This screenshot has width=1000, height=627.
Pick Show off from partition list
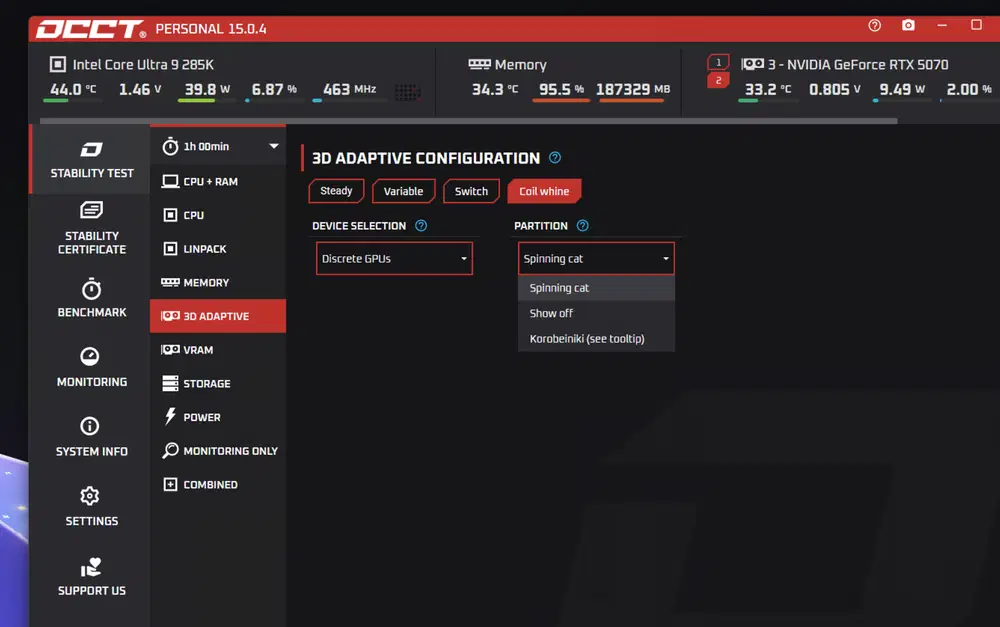coord(596,313)
